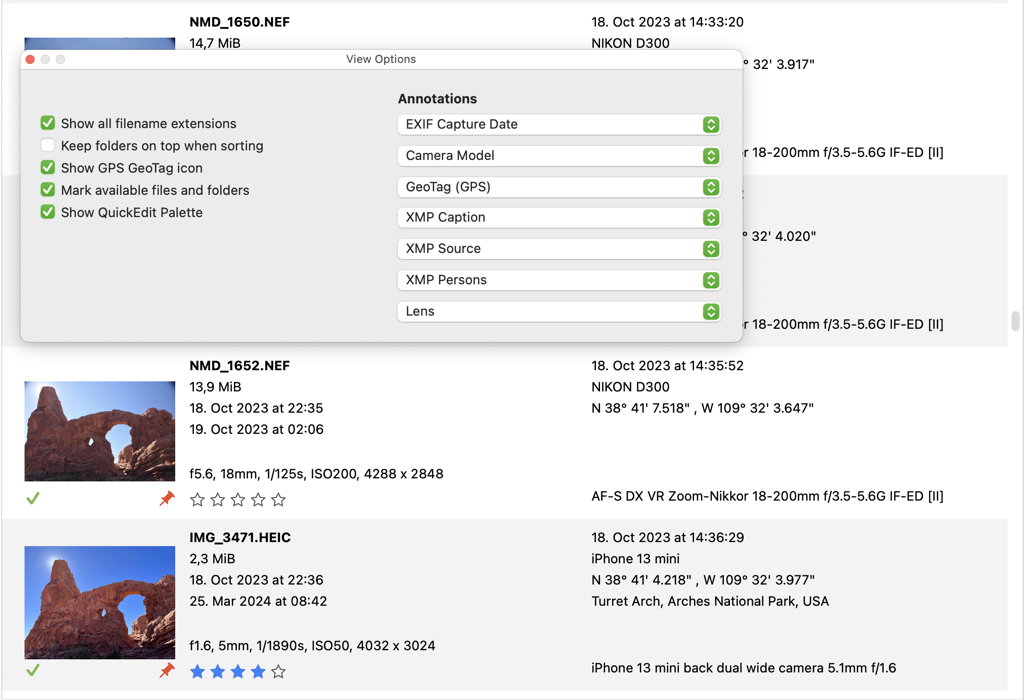
Task: Open the EXIF Capture Date annotation dropdown
Action: (x=710, y=124)
